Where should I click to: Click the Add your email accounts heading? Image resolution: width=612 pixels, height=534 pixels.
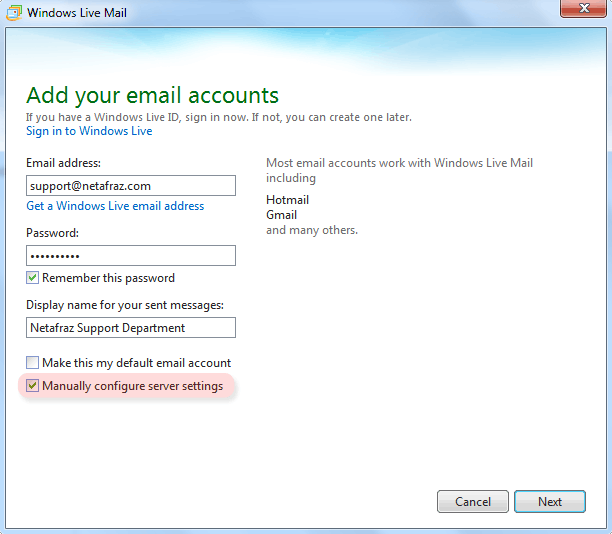[x=152, y=96]
